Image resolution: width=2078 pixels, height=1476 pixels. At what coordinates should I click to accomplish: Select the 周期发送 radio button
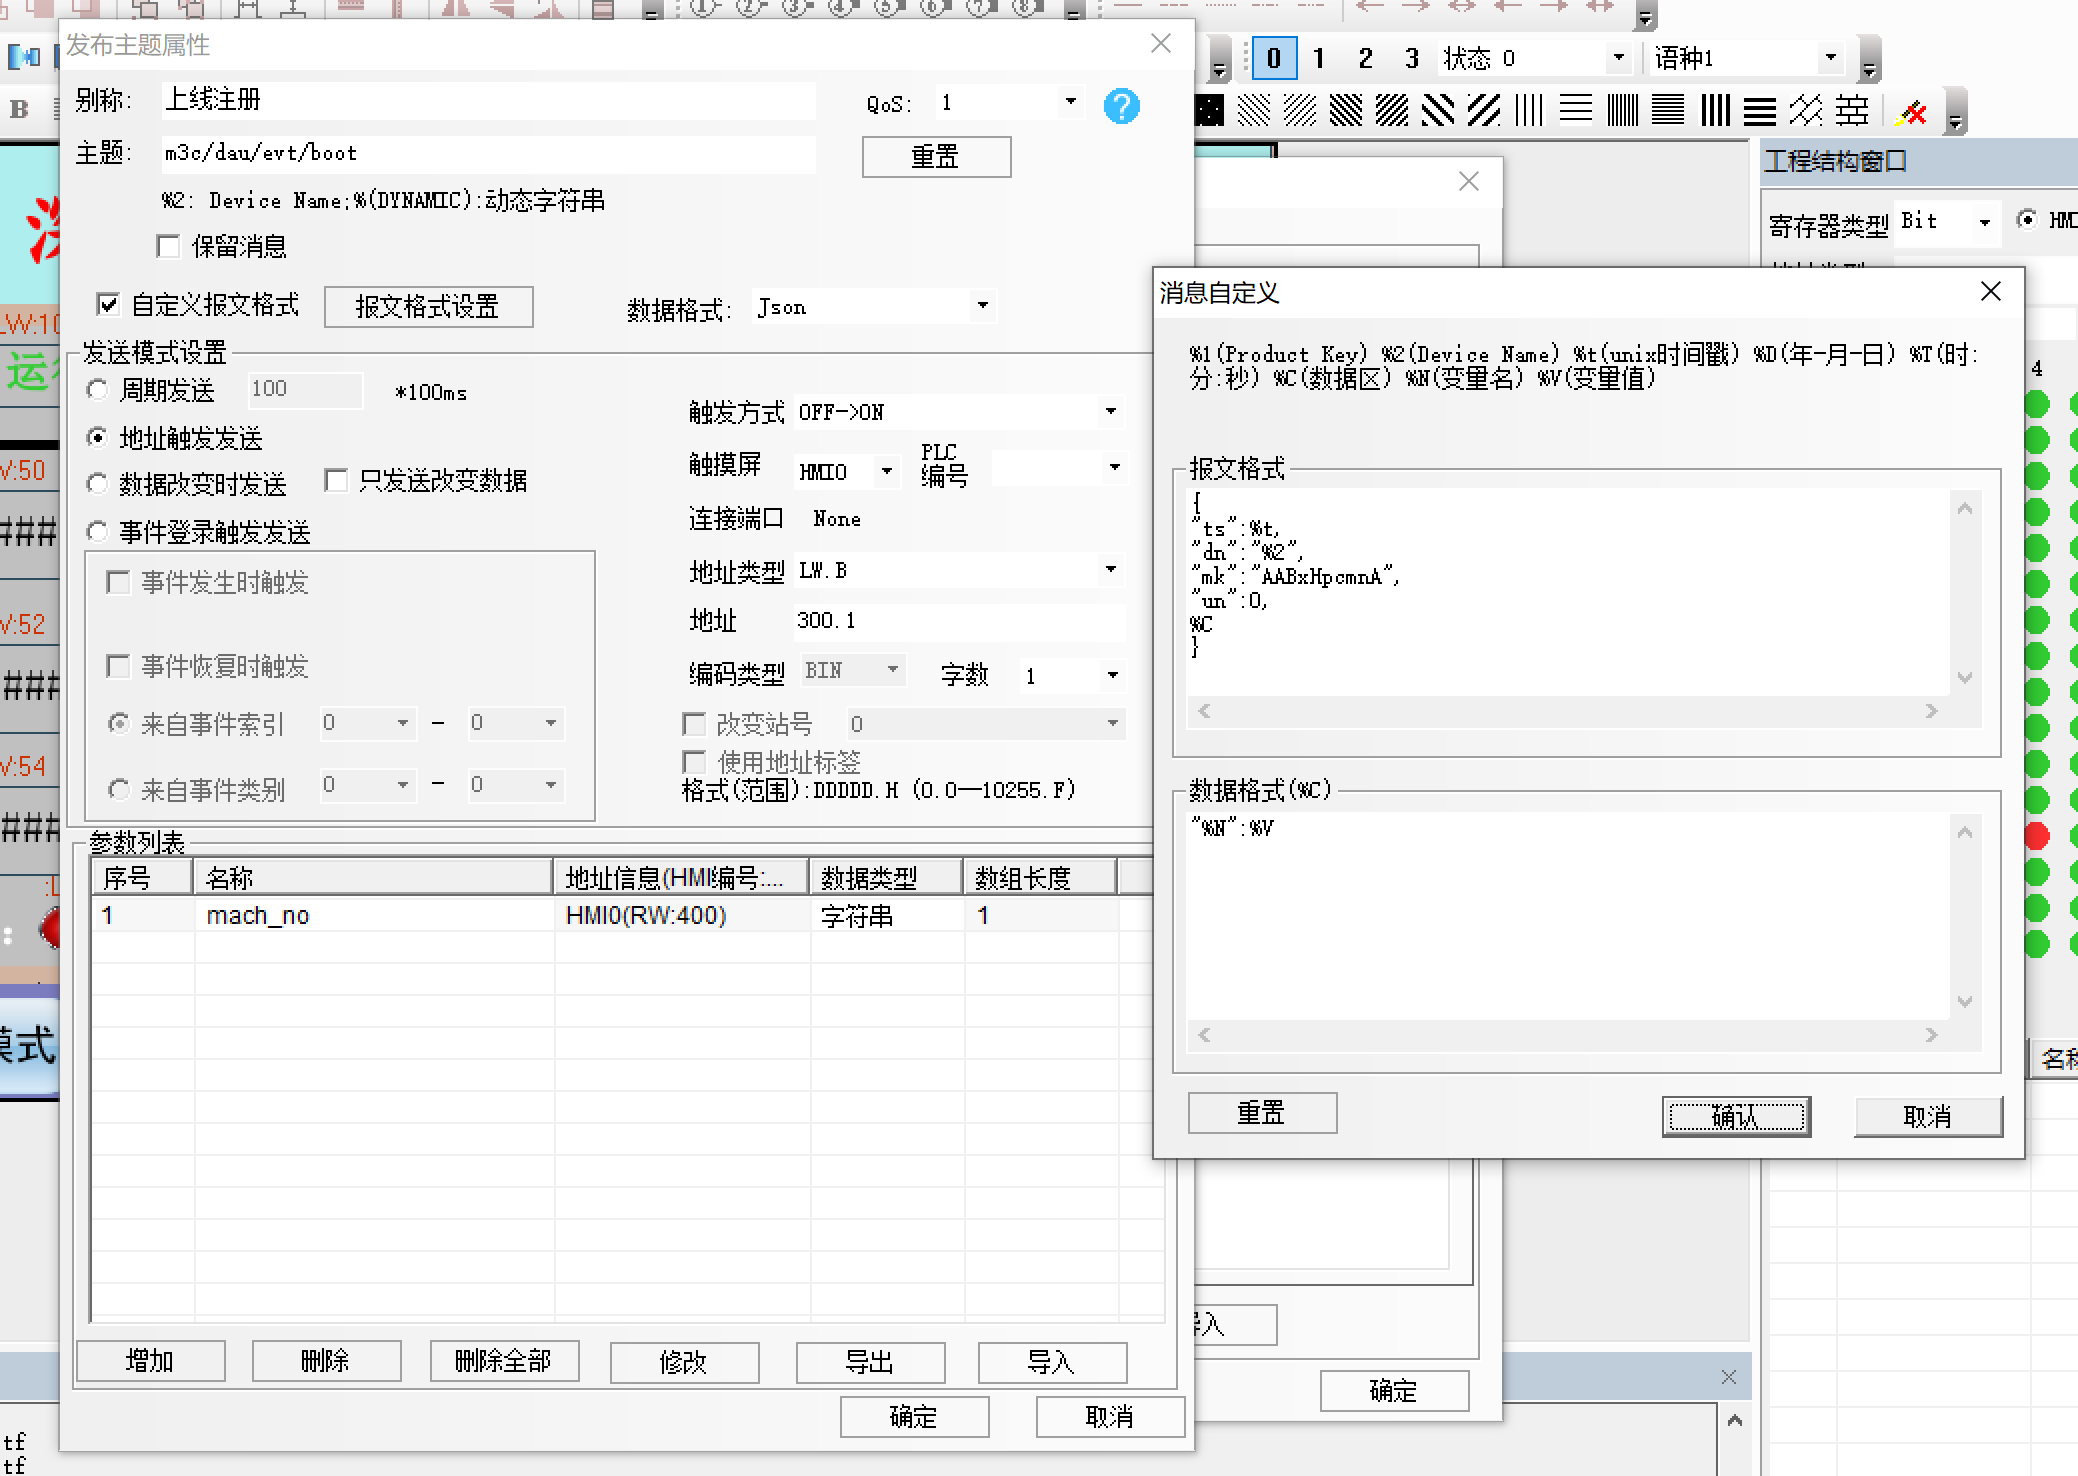(97, 390)
